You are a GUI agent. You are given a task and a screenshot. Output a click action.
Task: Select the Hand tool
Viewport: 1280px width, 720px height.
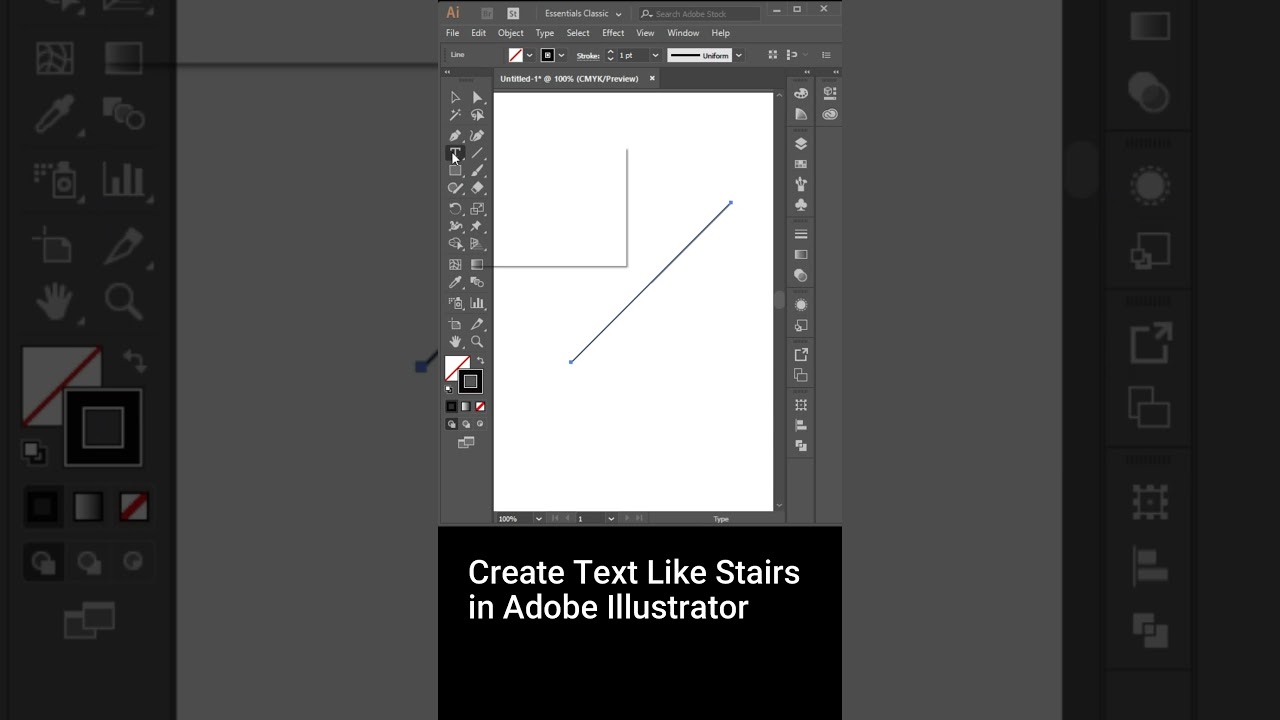click(x=455, y=342)
